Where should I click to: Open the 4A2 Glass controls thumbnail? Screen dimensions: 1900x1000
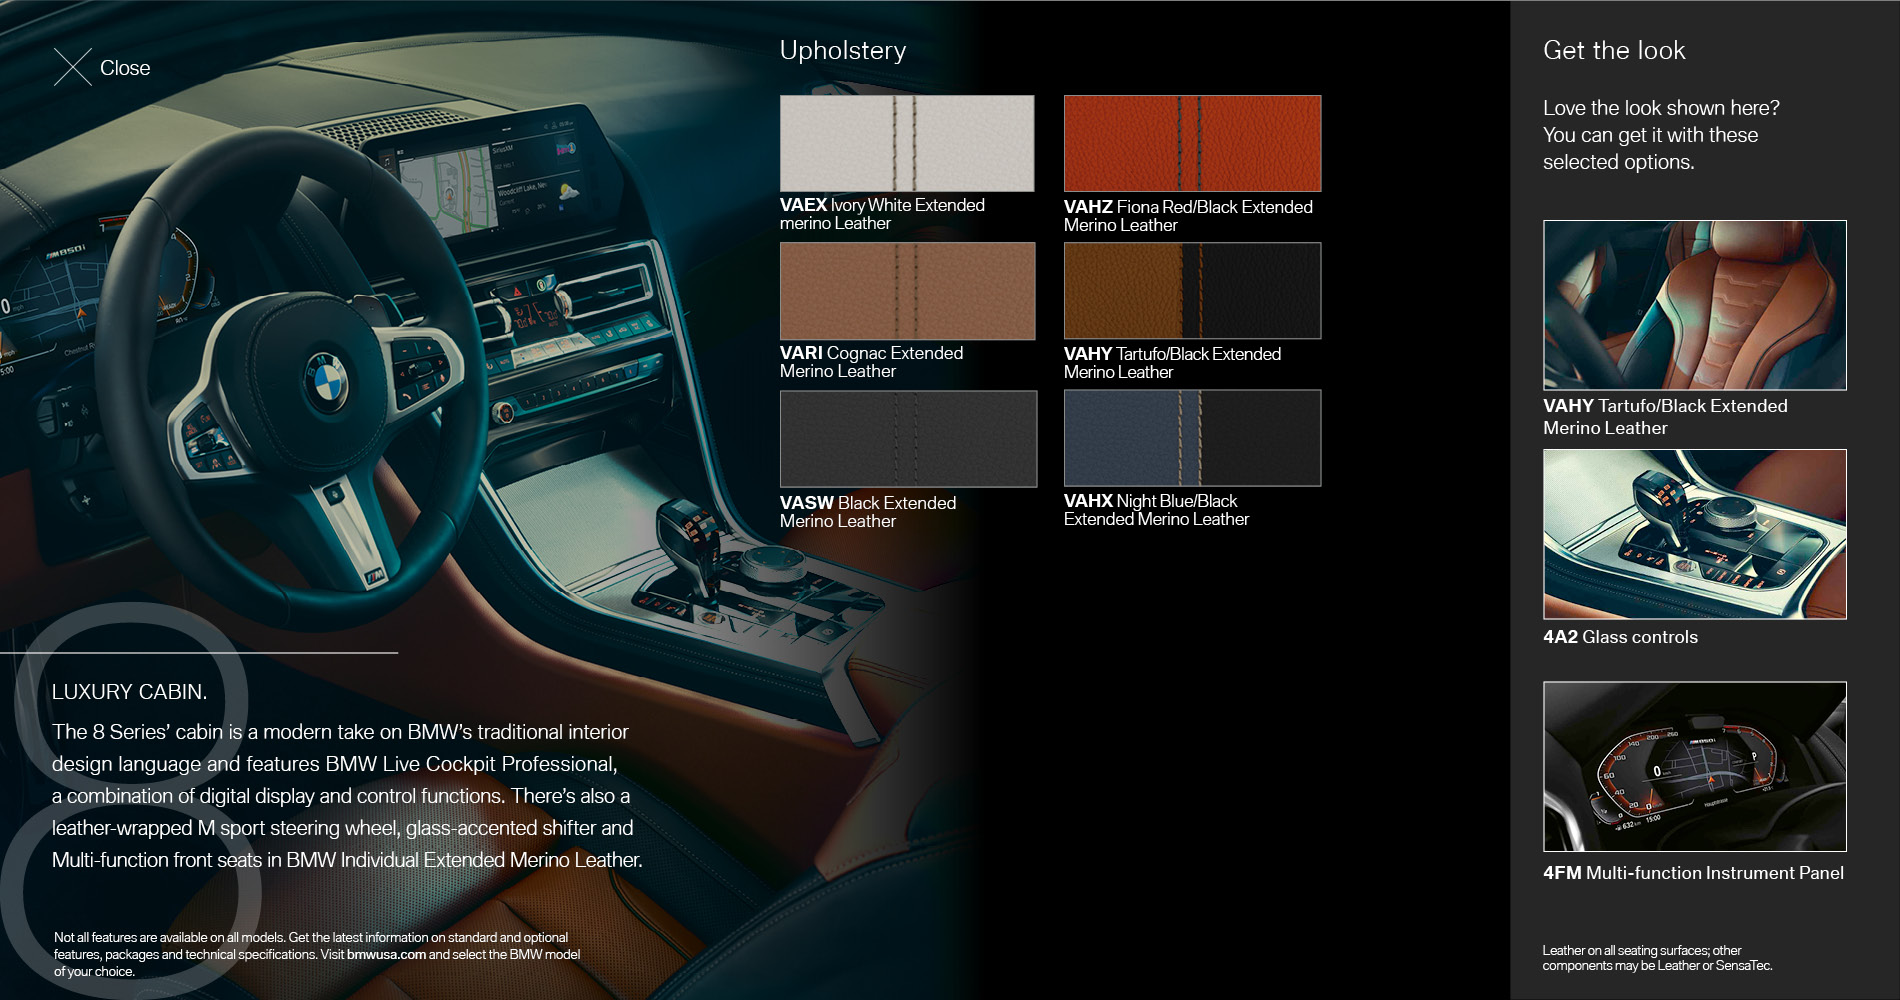pos(1694,534)
